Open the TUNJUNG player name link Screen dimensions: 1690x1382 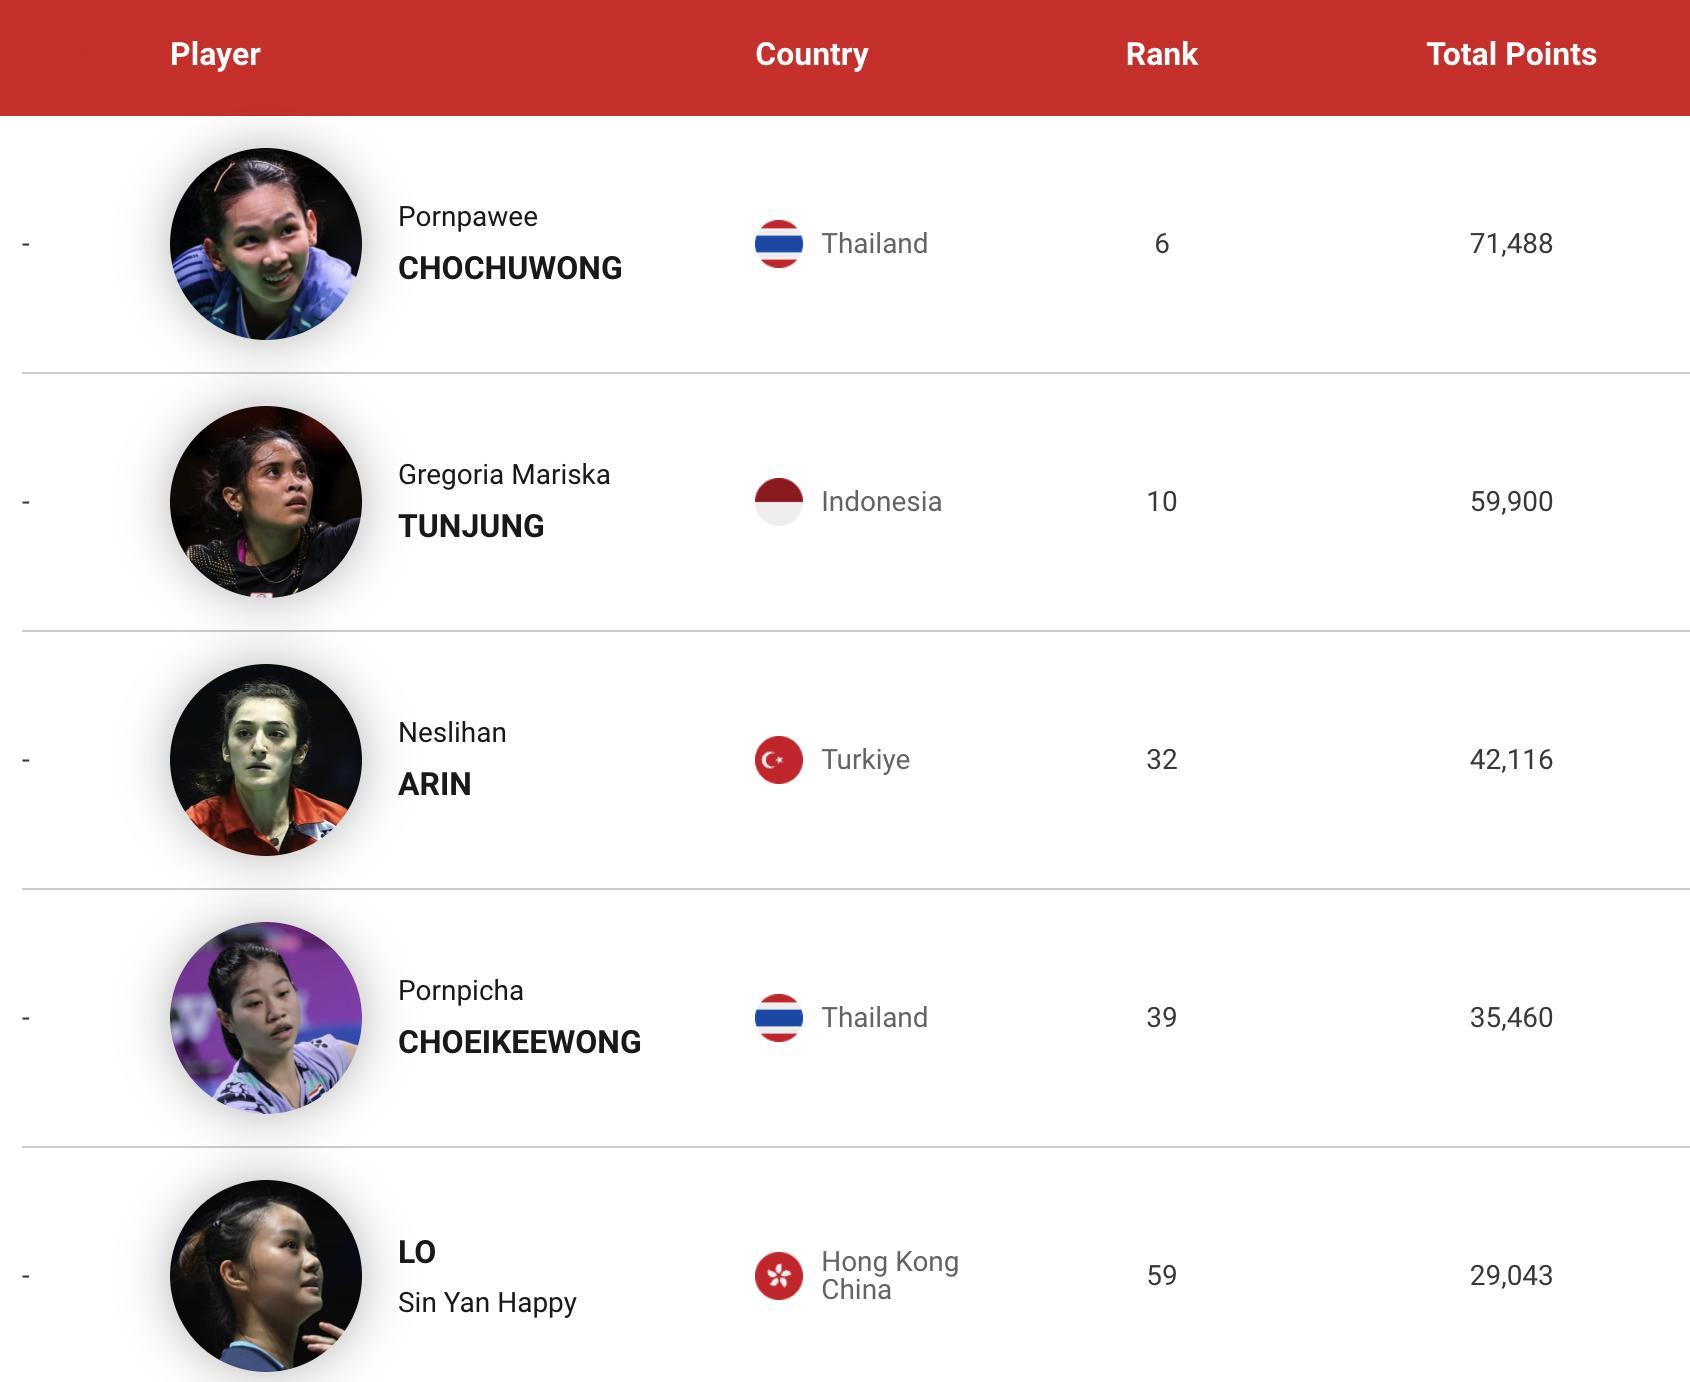tap(471, 526)
